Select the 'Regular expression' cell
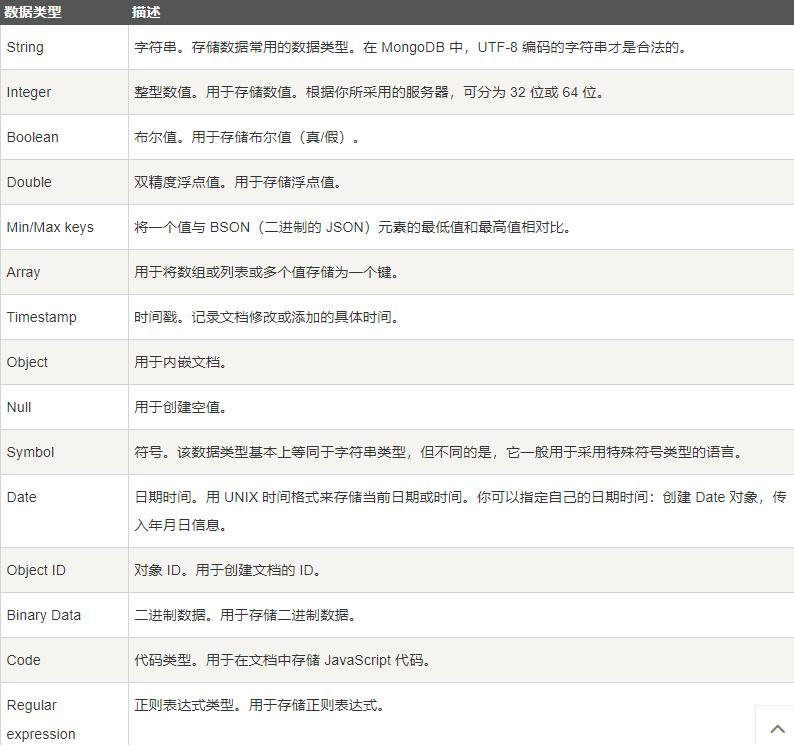Image resolution: width=794 pixels, height=745 pixels. pos(64,714)
